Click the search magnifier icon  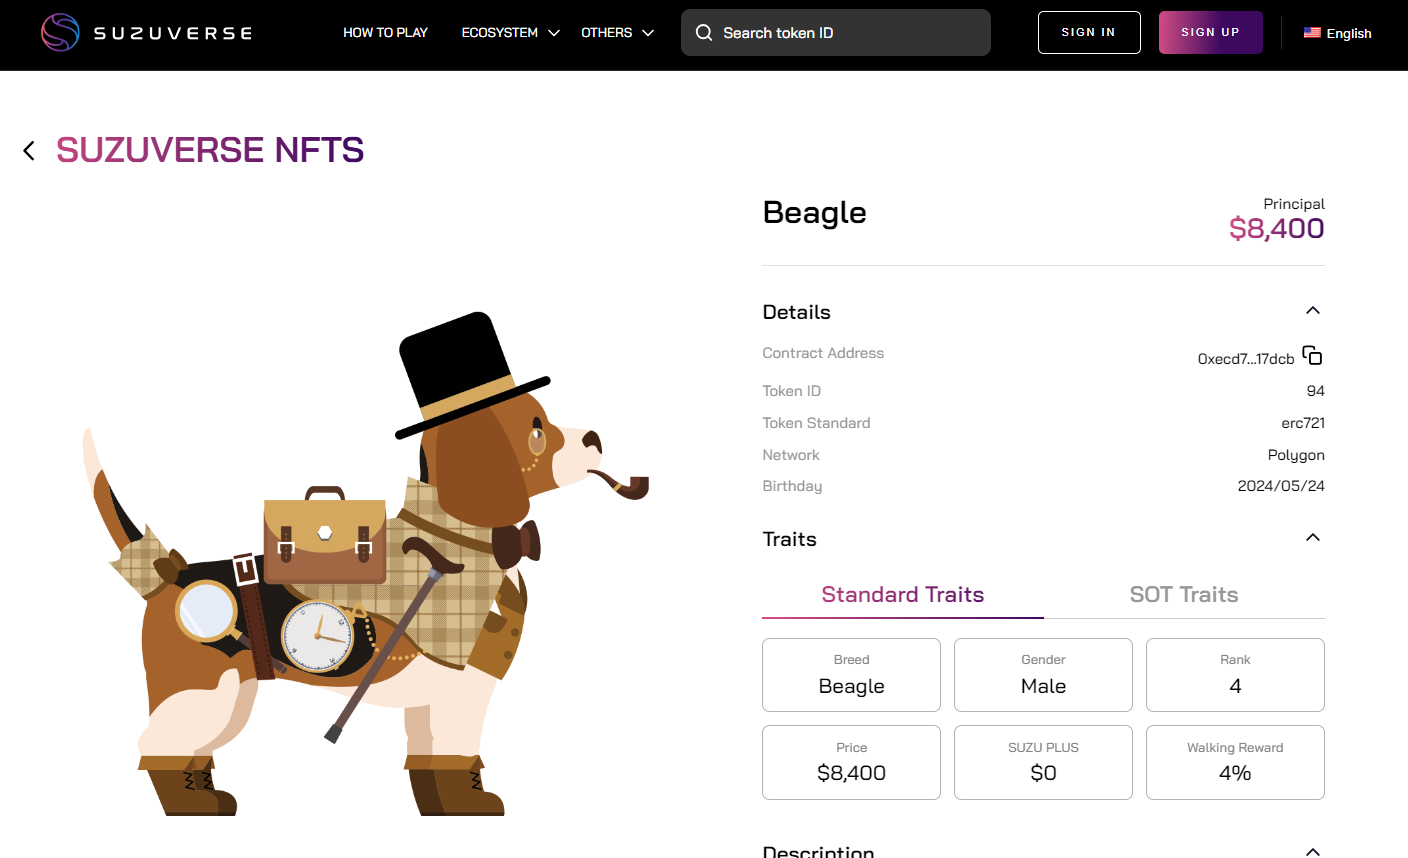click(704, 33)
